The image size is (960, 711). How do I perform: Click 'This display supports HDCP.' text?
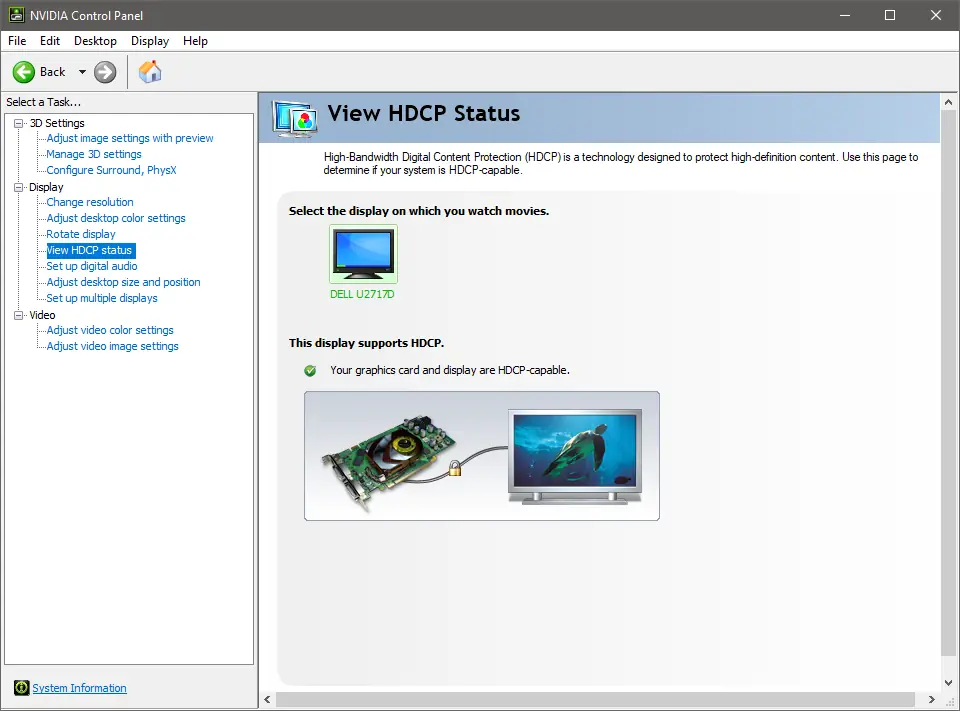367,343
